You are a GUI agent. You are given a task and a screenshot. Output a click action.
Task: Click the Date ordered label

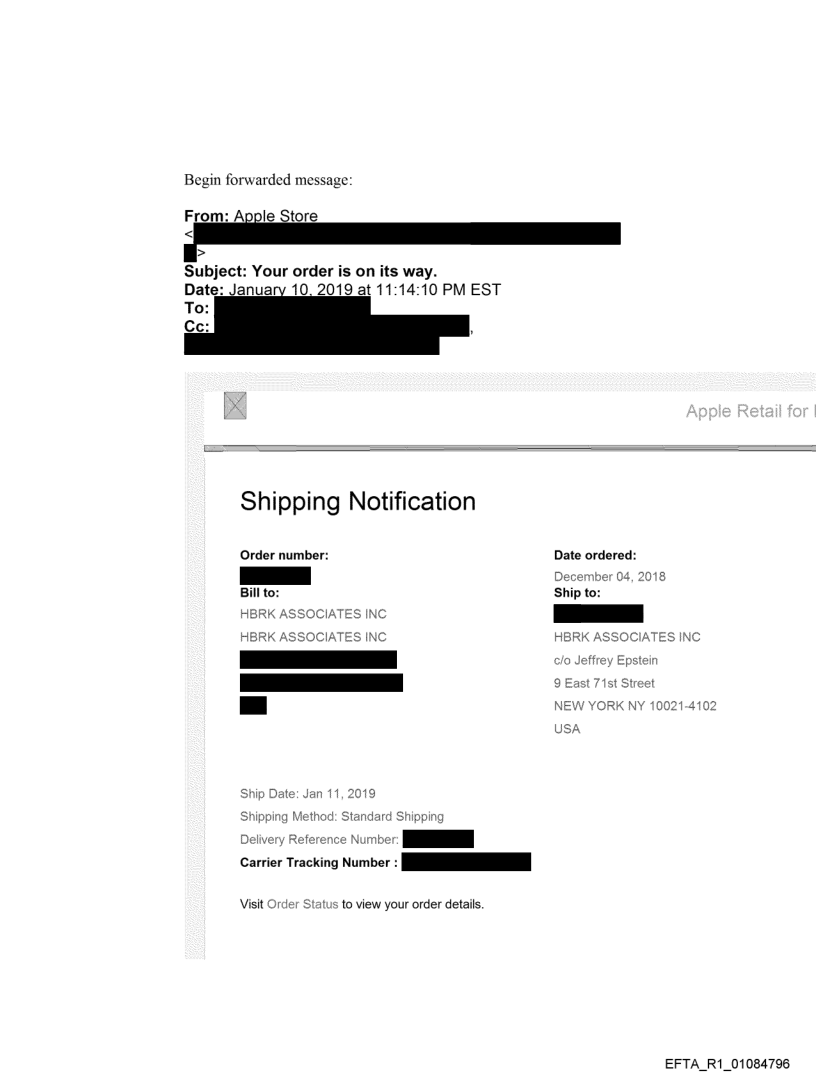click(595, 555)
